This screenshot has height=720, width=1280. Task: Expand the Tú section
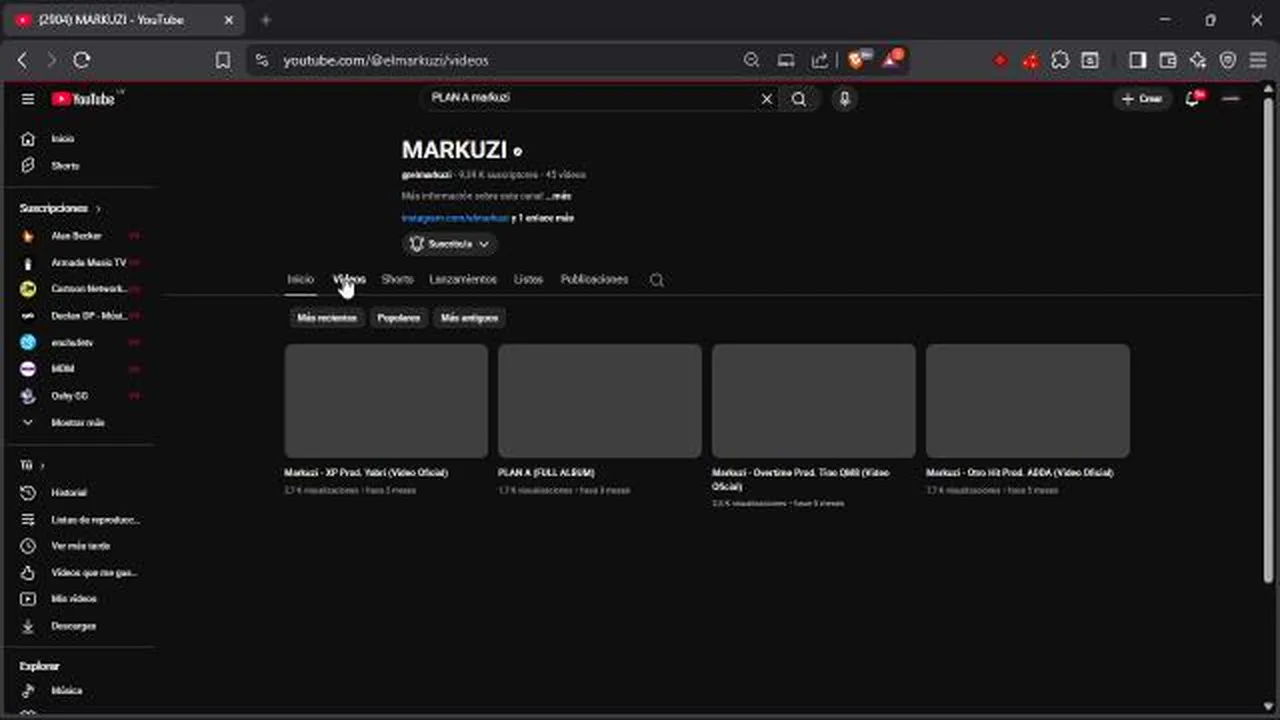[32, 466]
